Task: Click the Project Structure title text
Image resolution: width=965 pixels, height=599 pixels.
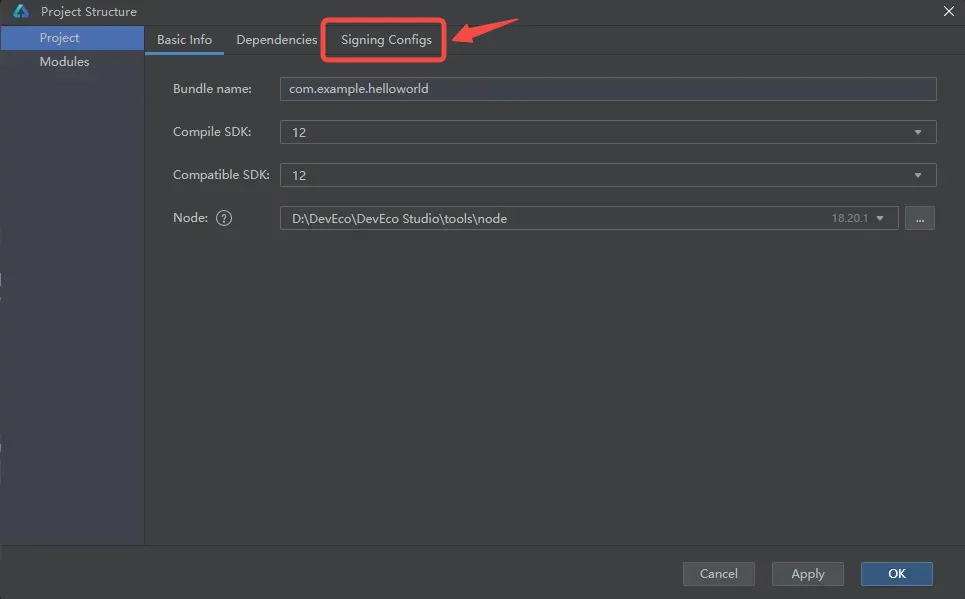Action: (89, 12)
